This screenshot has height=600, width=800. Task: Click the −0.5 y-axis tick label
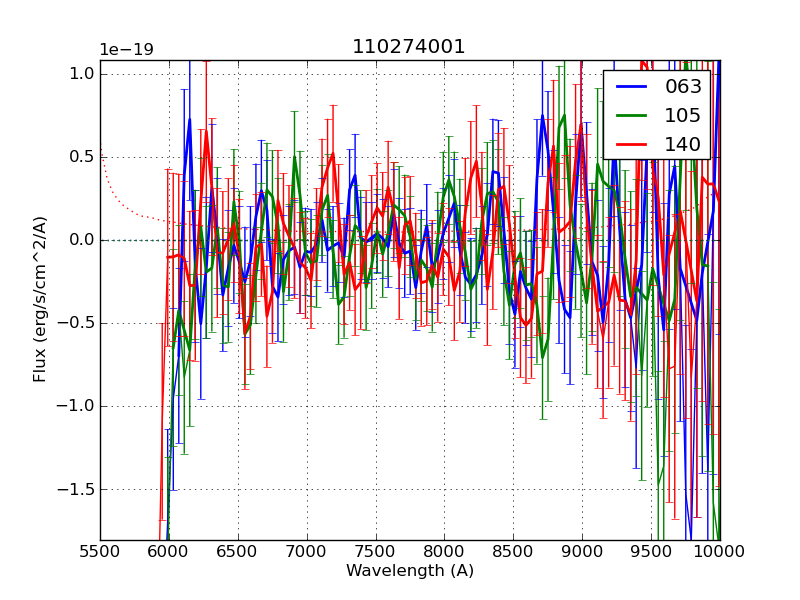click(x=77, y=323)
